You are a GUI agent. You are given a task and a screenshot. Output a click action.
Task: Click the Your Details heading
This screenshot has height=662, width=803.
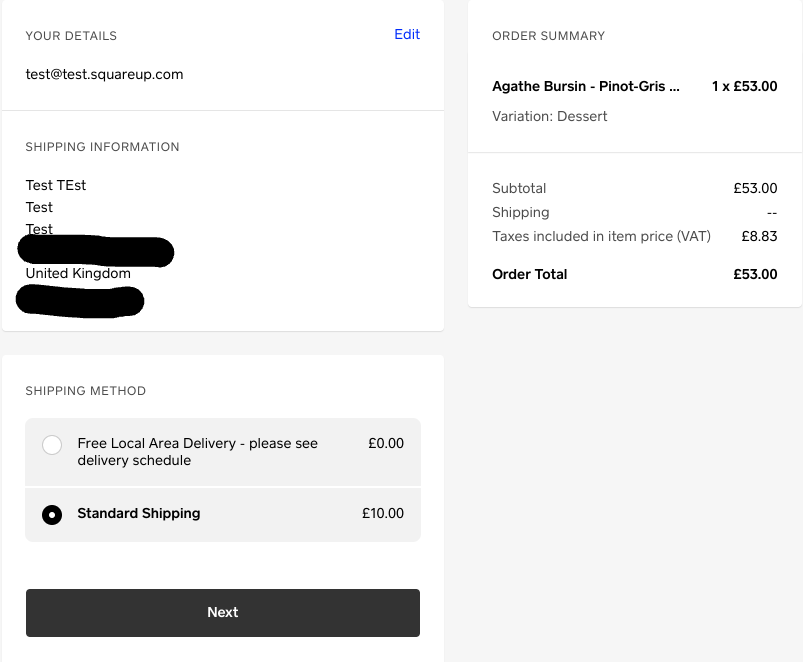click(x=71, y=36)
